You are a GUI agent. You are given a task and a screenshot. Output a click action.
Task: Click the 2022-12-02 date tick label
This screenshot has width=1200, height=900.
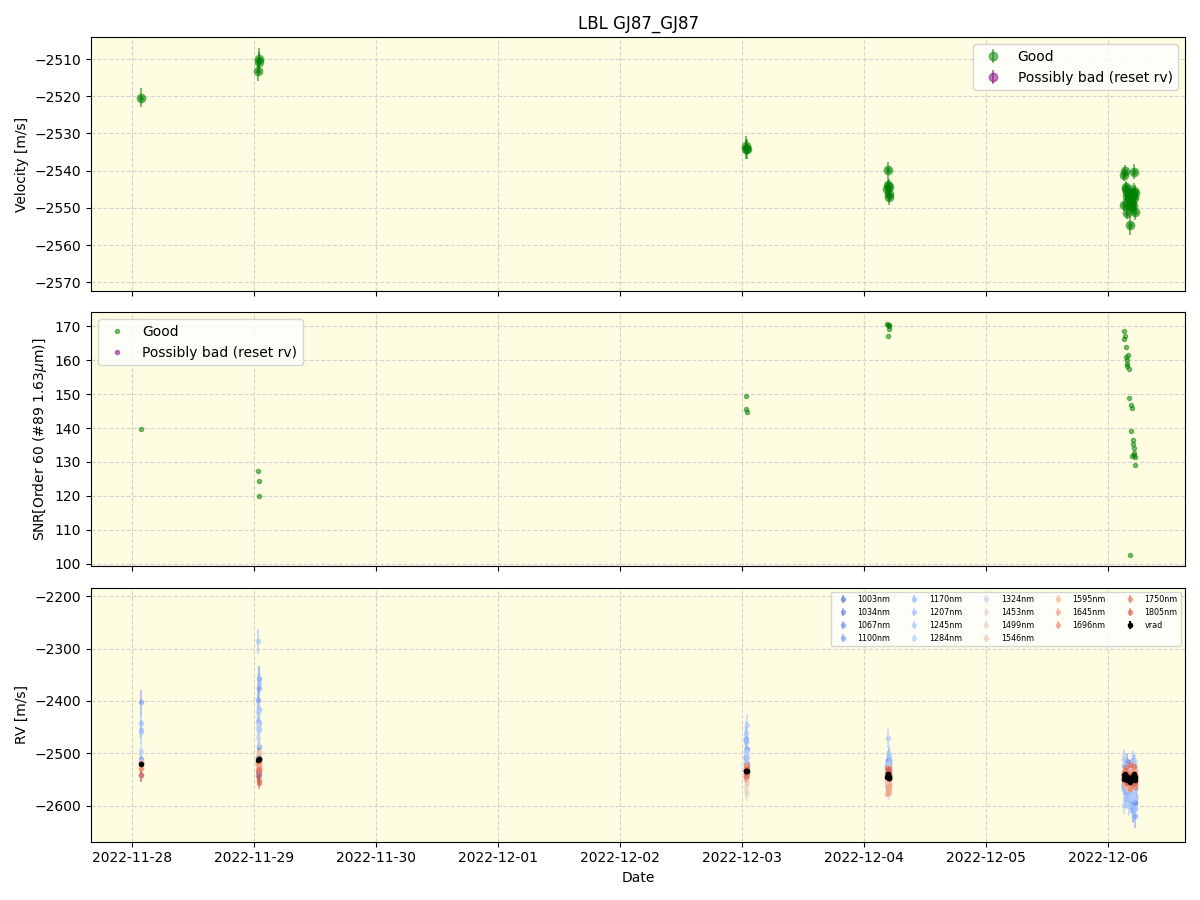pyautogui.click(x=620, y=856)
